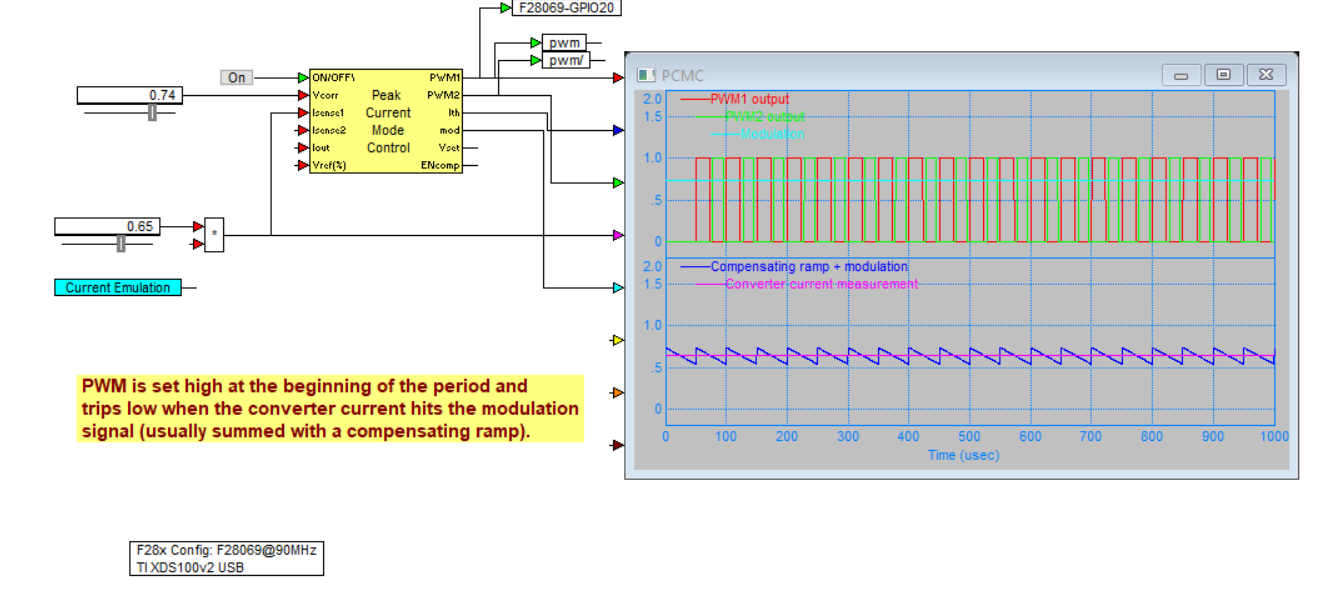This screenshot has height=605, width=1333.
Task: Click the PCMC plot title bar text
Action: 683,75
